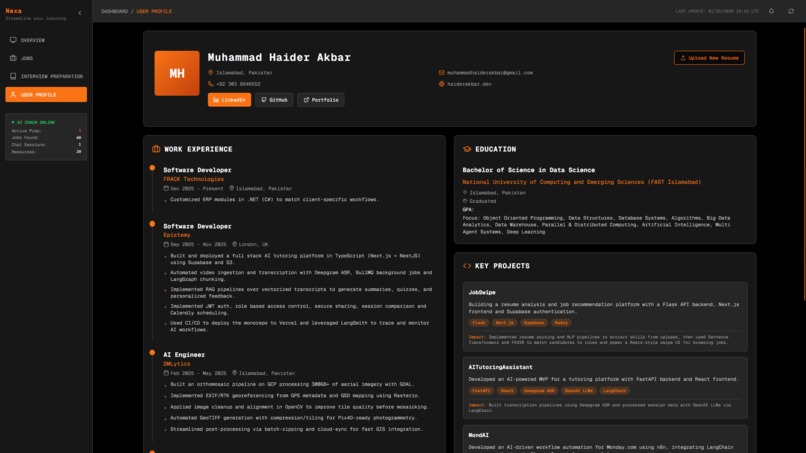Viewport: 806px width, 453px height.
Task: Click the Education graduation cap icon
Action: click(467, 149)
